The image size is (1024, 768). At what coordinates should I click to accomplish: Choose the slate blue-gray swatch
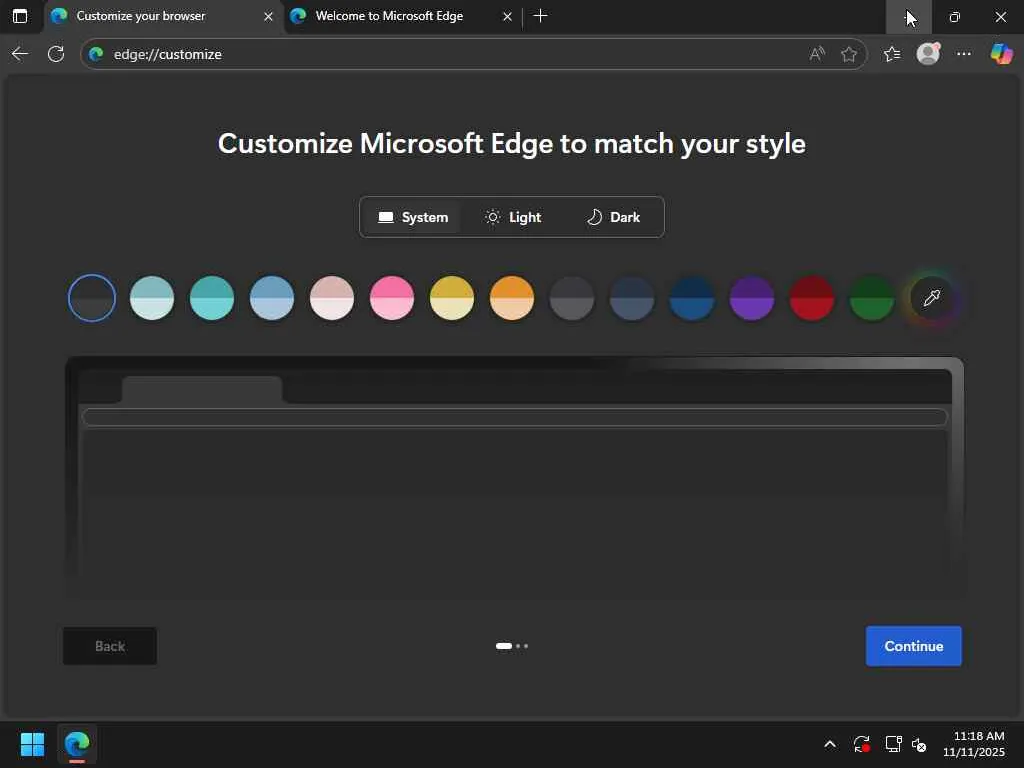(x=632, y=298)
